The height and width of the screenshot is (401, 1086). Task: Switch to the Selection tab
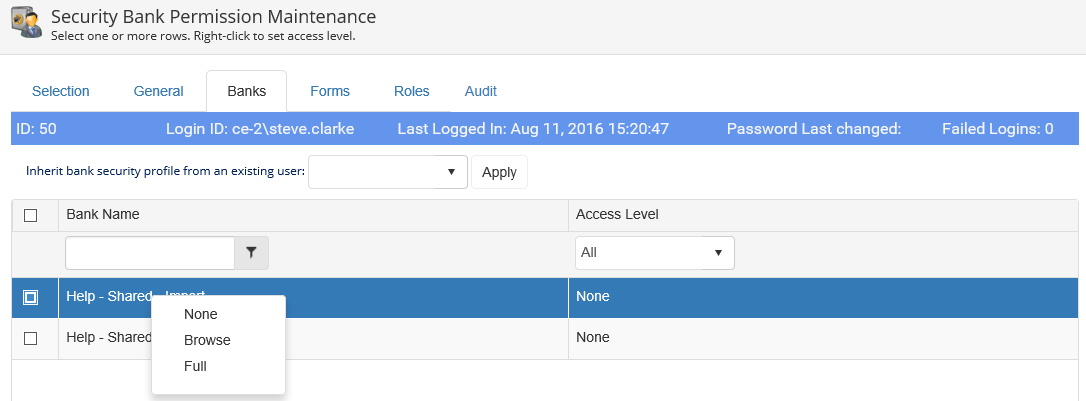(x=61, y=91)
